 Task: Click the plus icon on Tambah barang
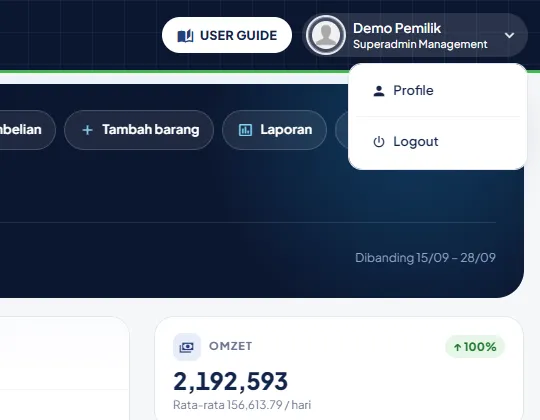[x=87, y=130]
